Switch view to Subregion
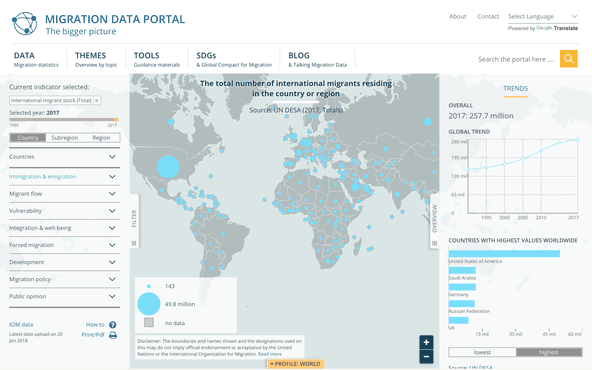Viewport: 592px width, 370px height. pyautogui.click(x=65, y=138)
